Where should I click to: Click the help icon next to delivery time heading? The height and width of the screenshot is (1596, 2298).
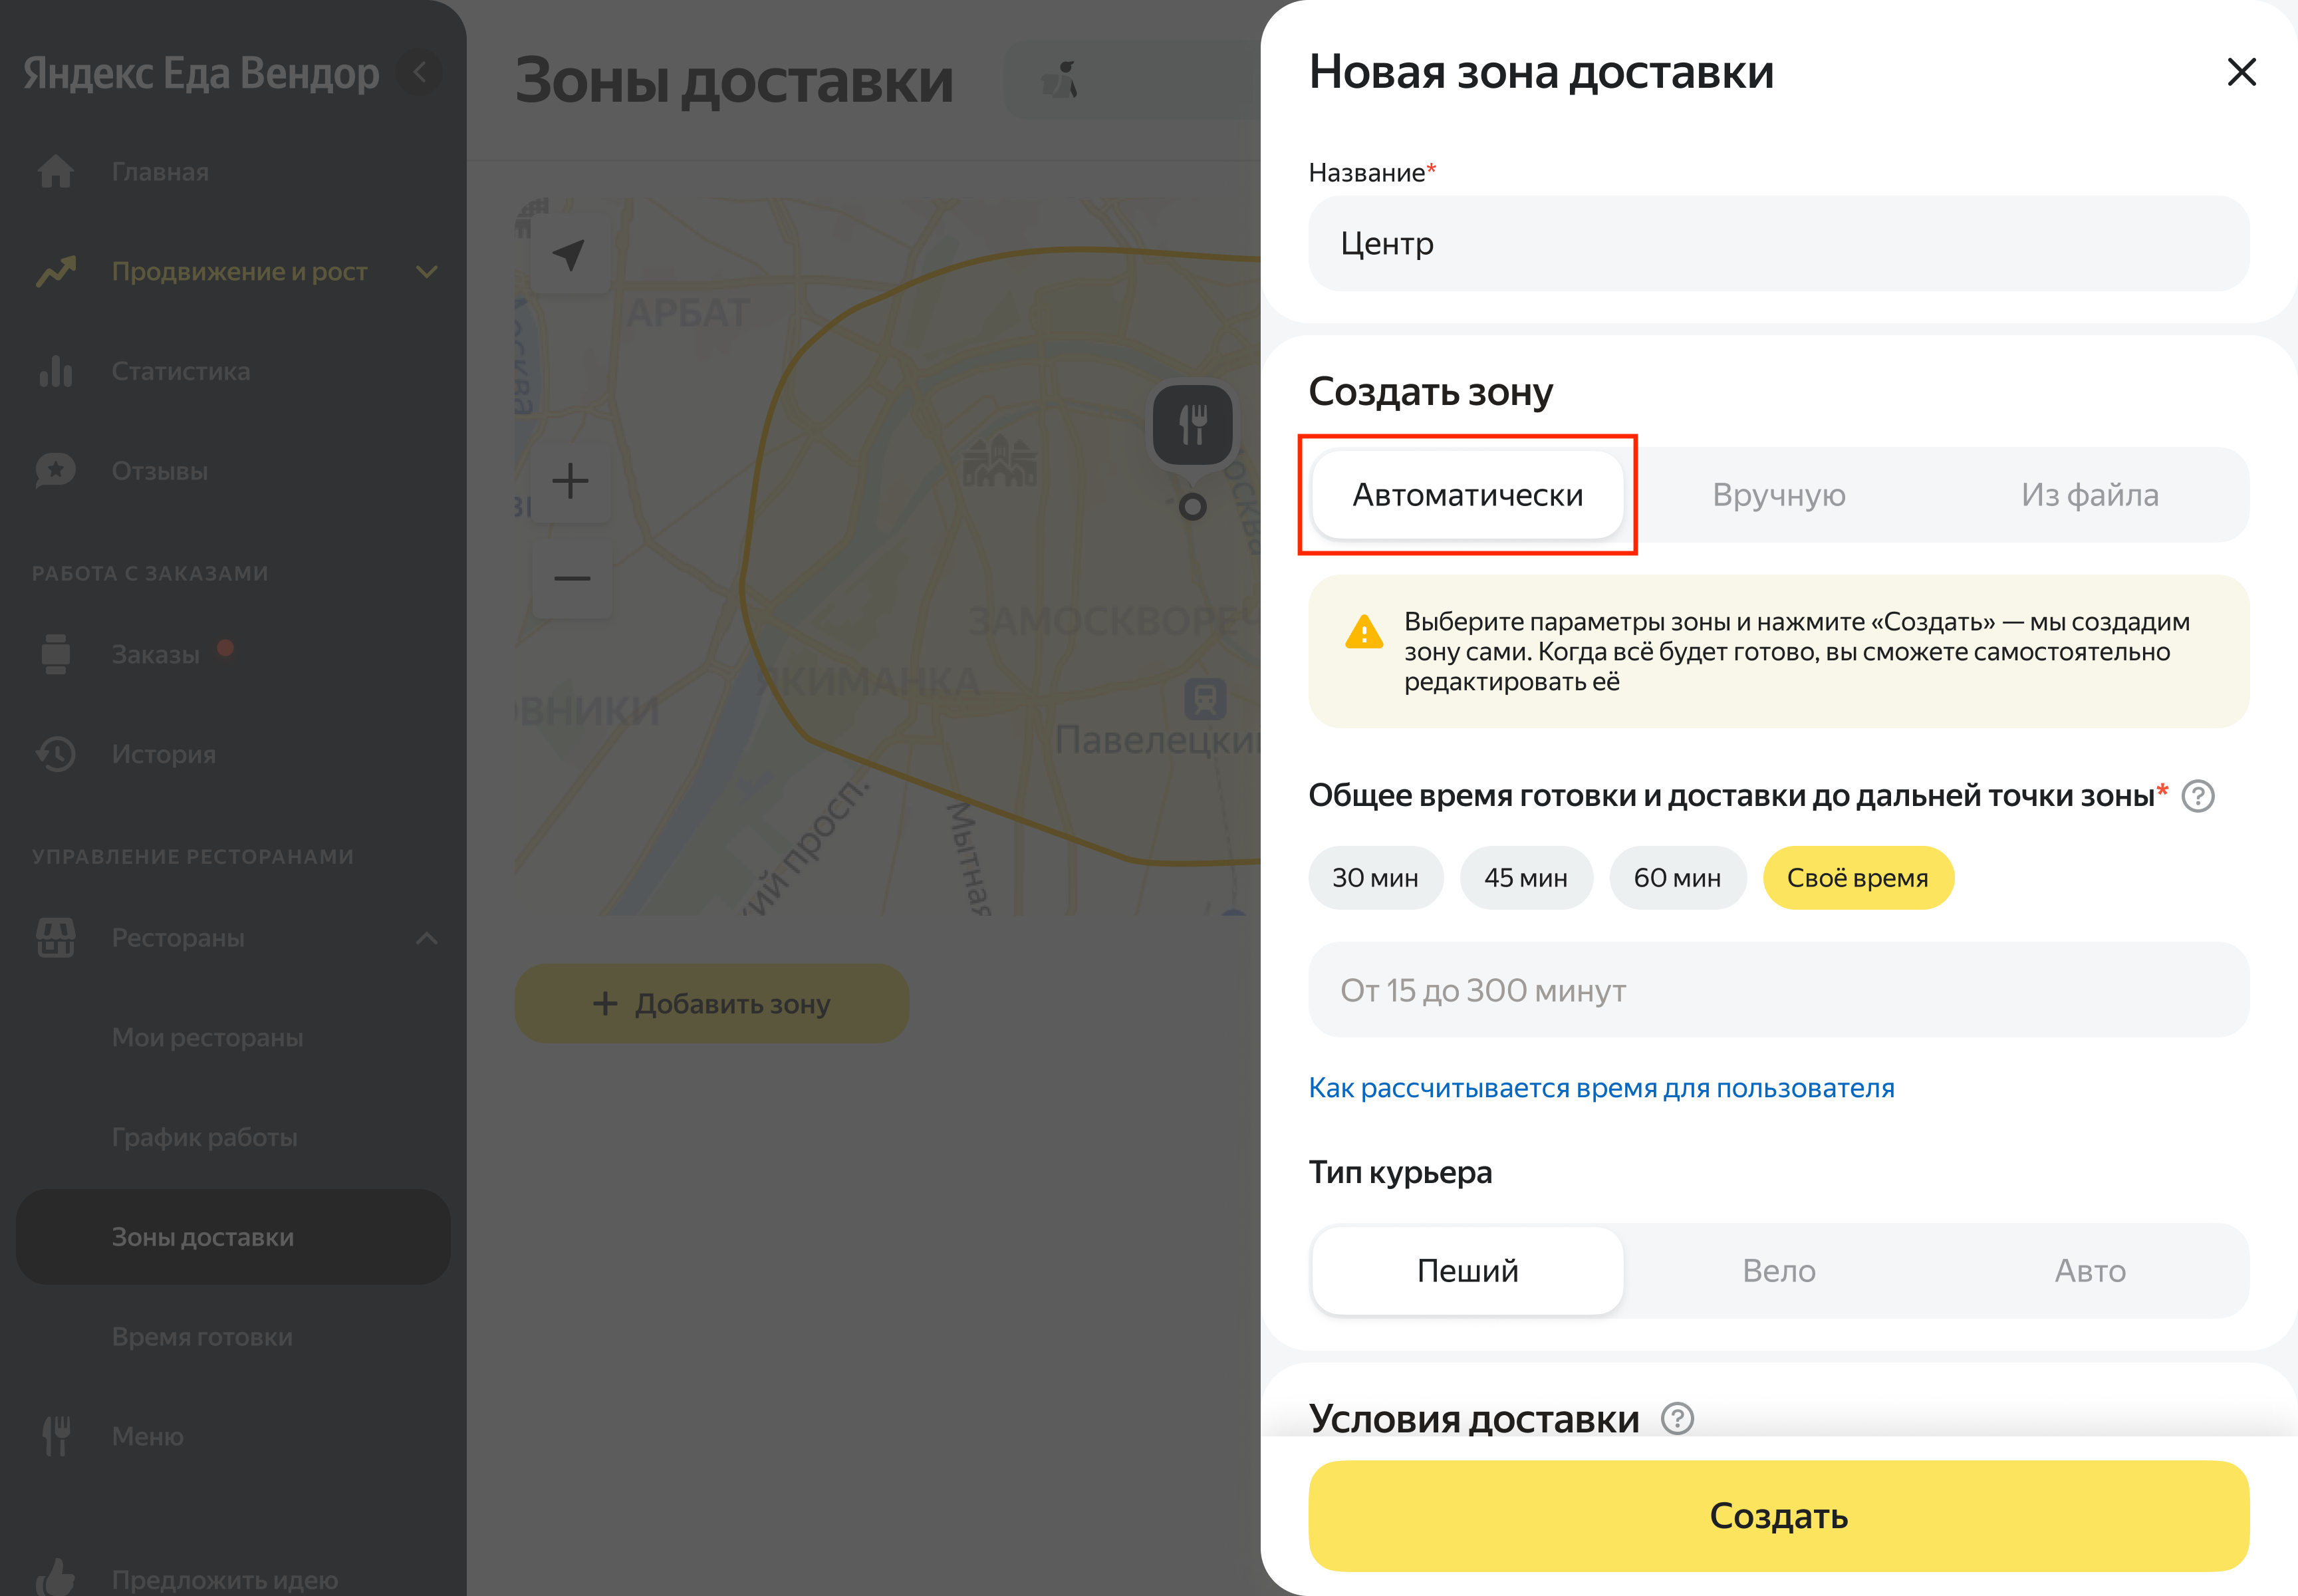tap(2197, 796)
